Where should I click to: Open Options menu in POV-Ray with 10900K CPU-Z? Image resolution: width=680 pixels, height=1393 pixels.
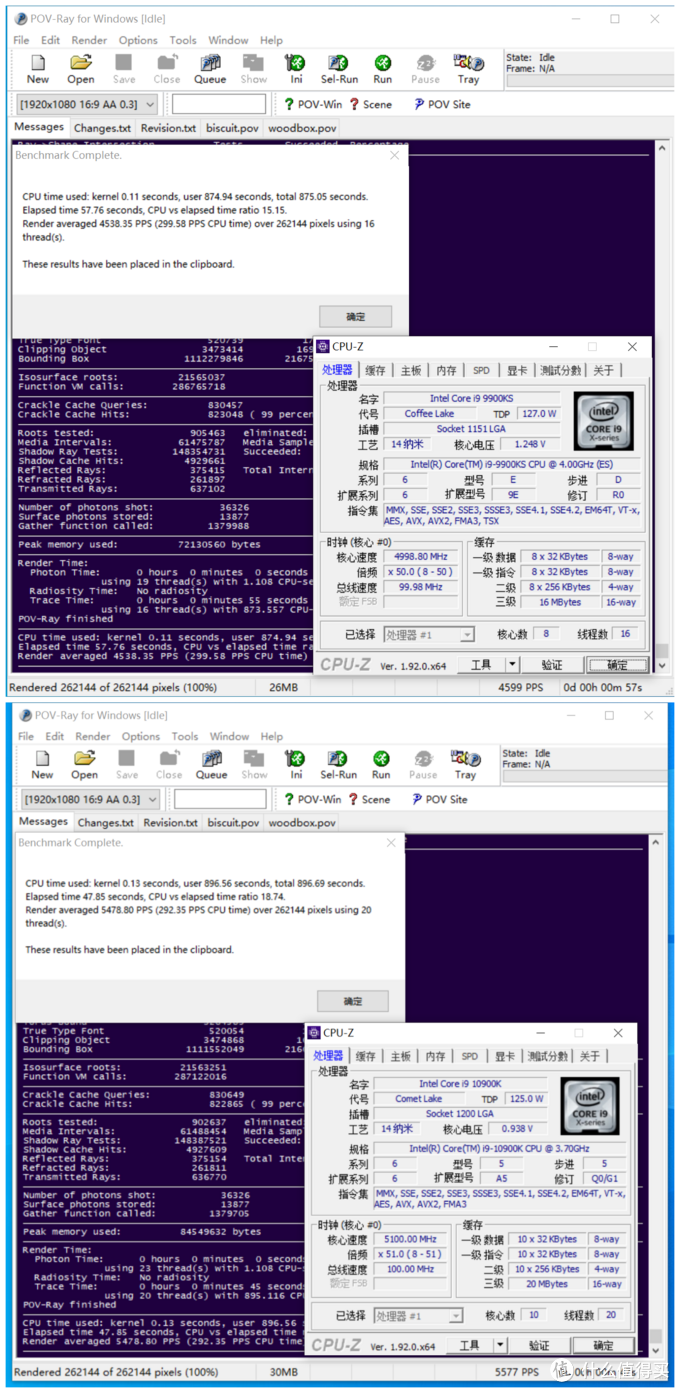pos(141,736)
